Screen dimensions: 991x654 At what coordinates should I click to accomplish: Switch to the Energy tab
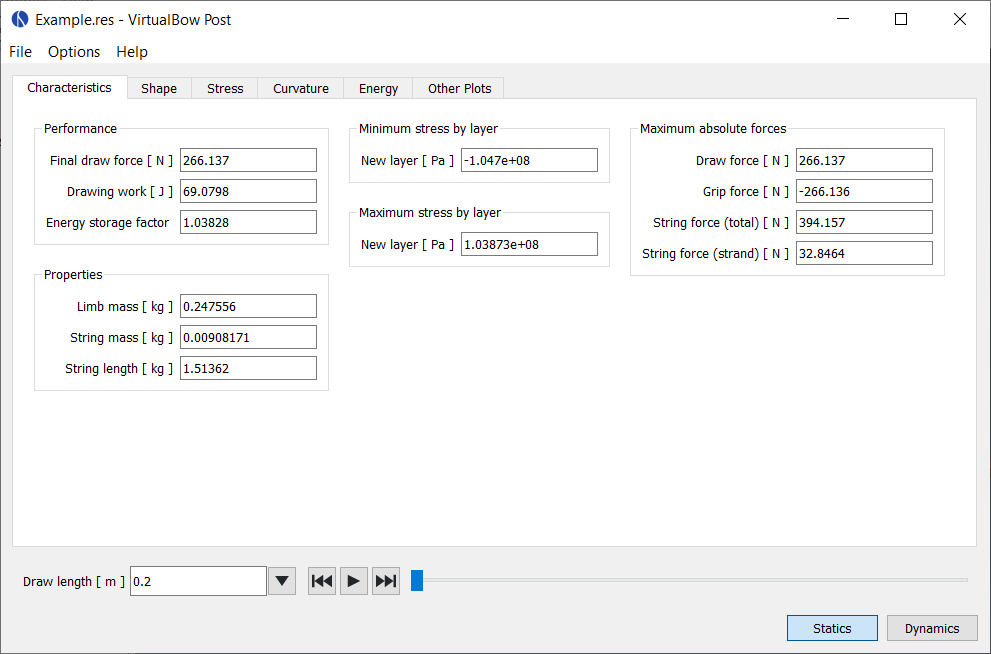click(x=379, y=88)
